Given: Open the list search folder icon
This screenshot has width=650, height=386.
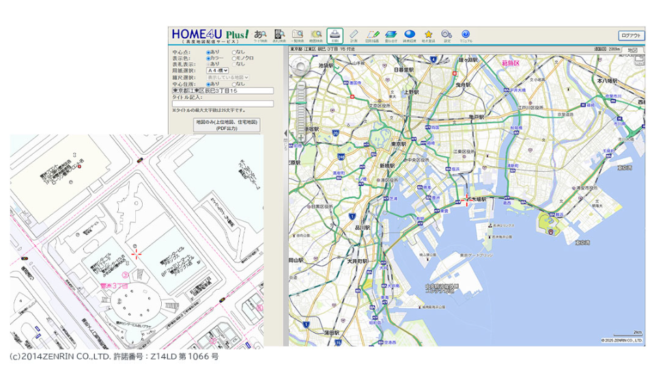Looking at the screenshot, I should [x=297, y=36].
